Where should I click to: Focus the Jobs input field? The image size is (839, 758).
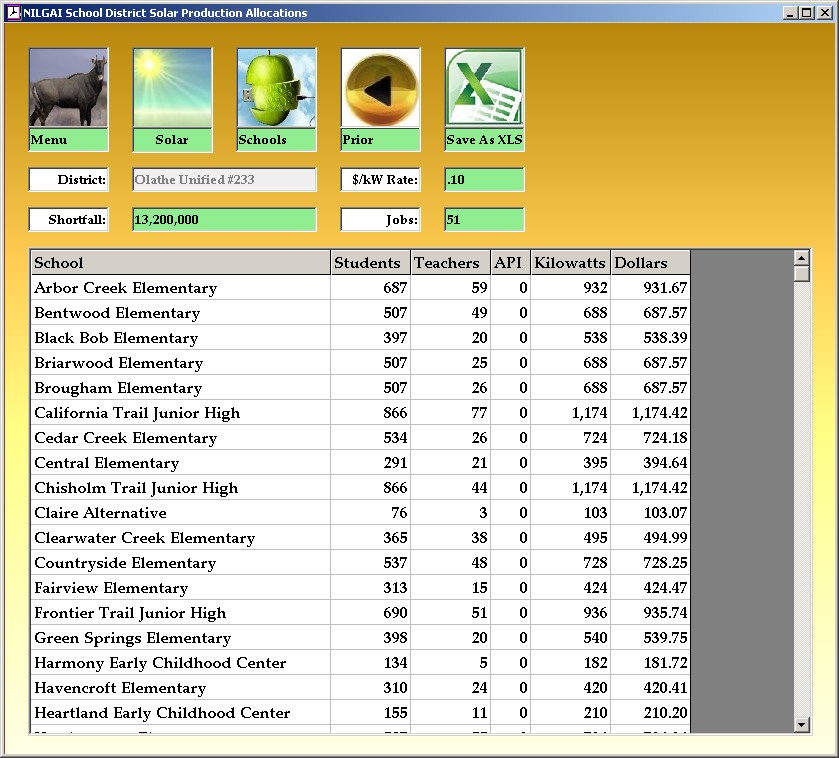[484, 220]
